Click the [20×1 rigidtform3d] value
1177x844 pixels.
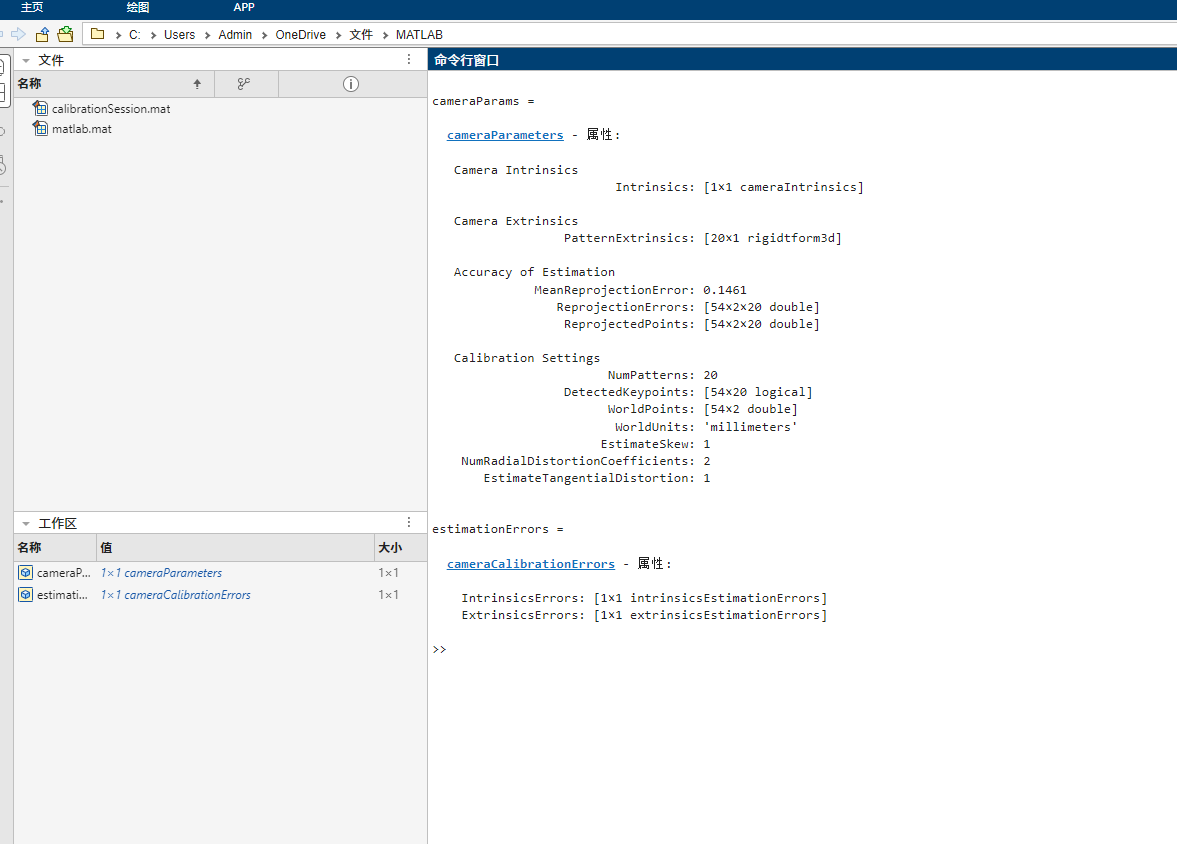tap(772, 238)
